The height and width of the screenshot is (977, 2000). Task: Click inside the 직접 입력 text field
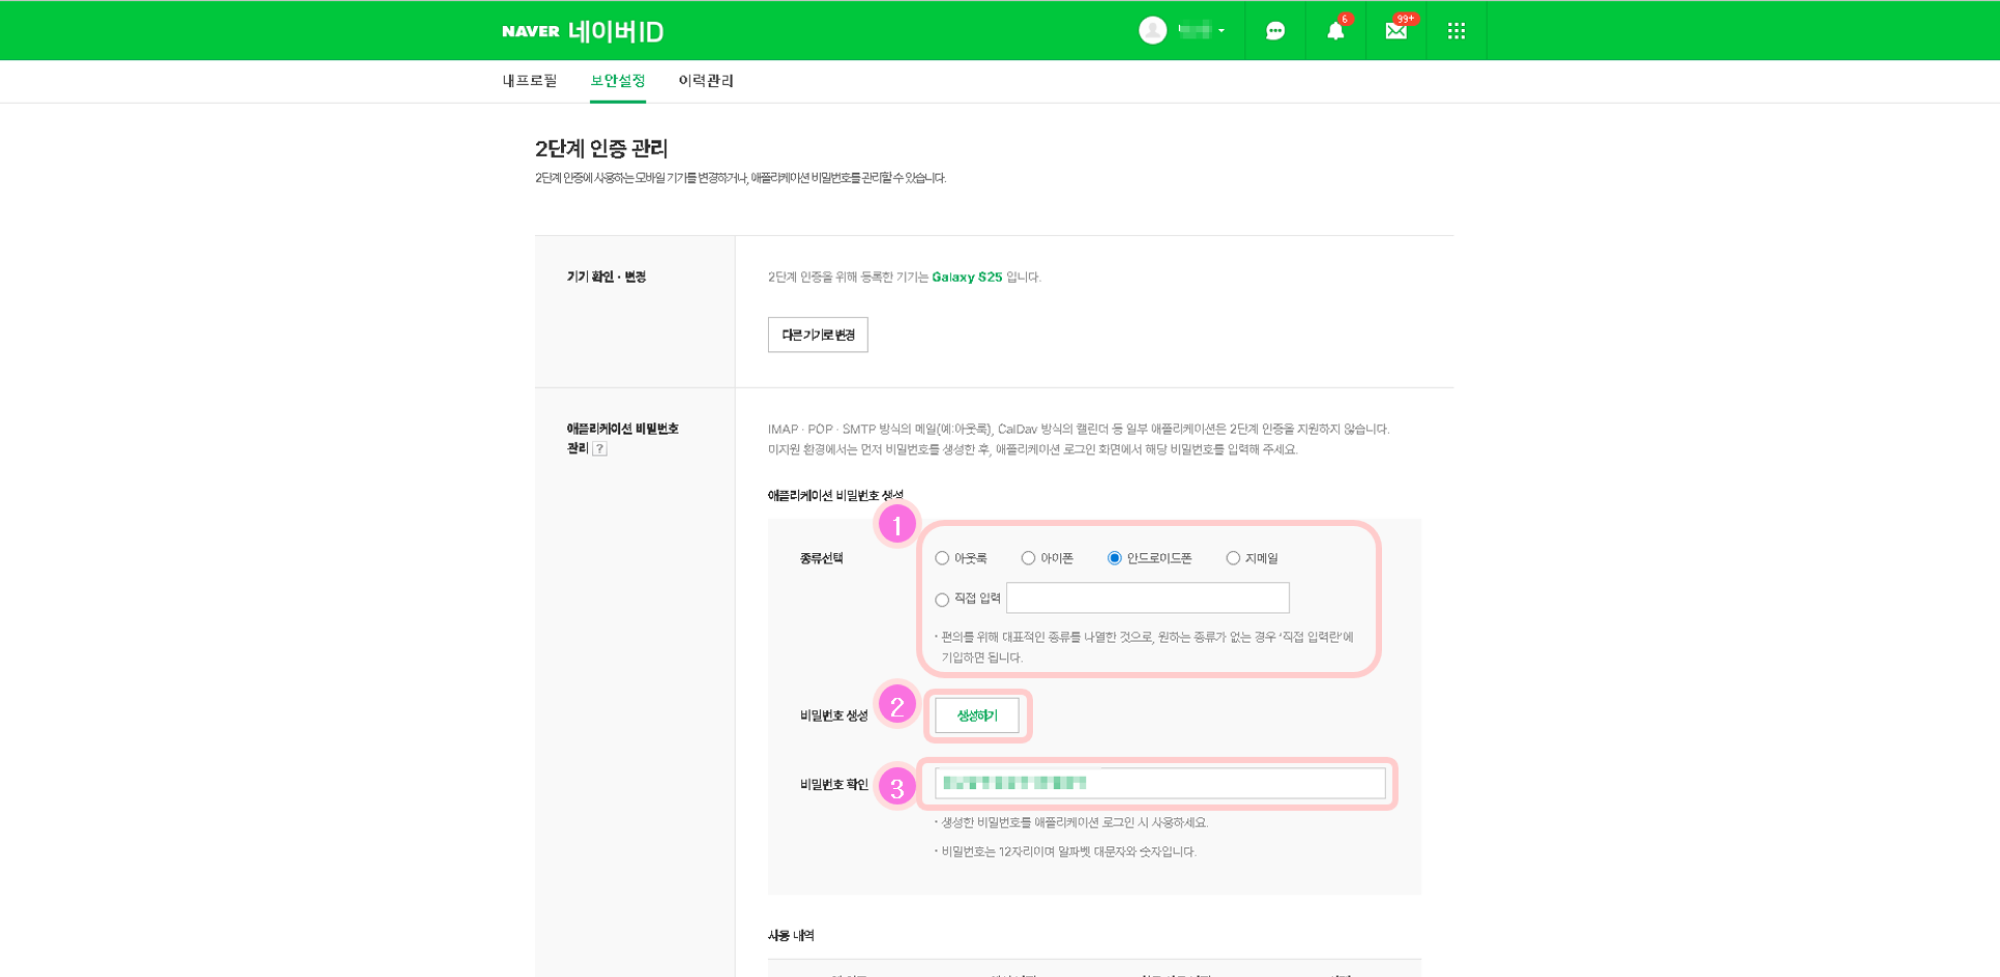pyautogui.click(x=1148, y=598)
